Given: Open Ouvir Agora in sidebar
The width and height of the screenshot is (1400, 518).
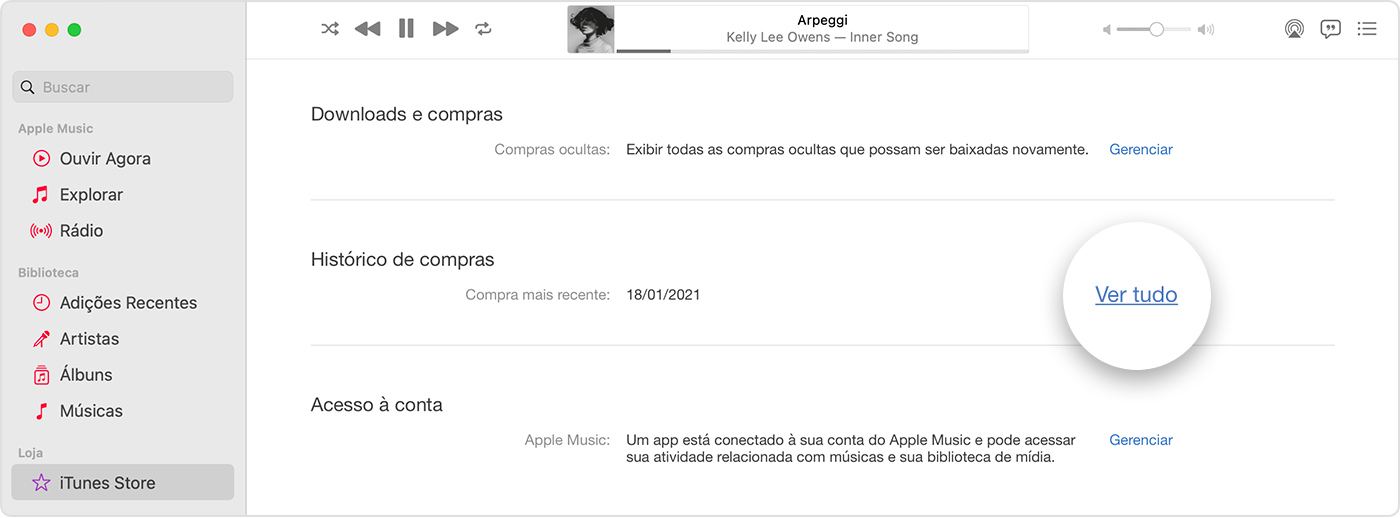Looking at the screenshot, I should point(105,158).
